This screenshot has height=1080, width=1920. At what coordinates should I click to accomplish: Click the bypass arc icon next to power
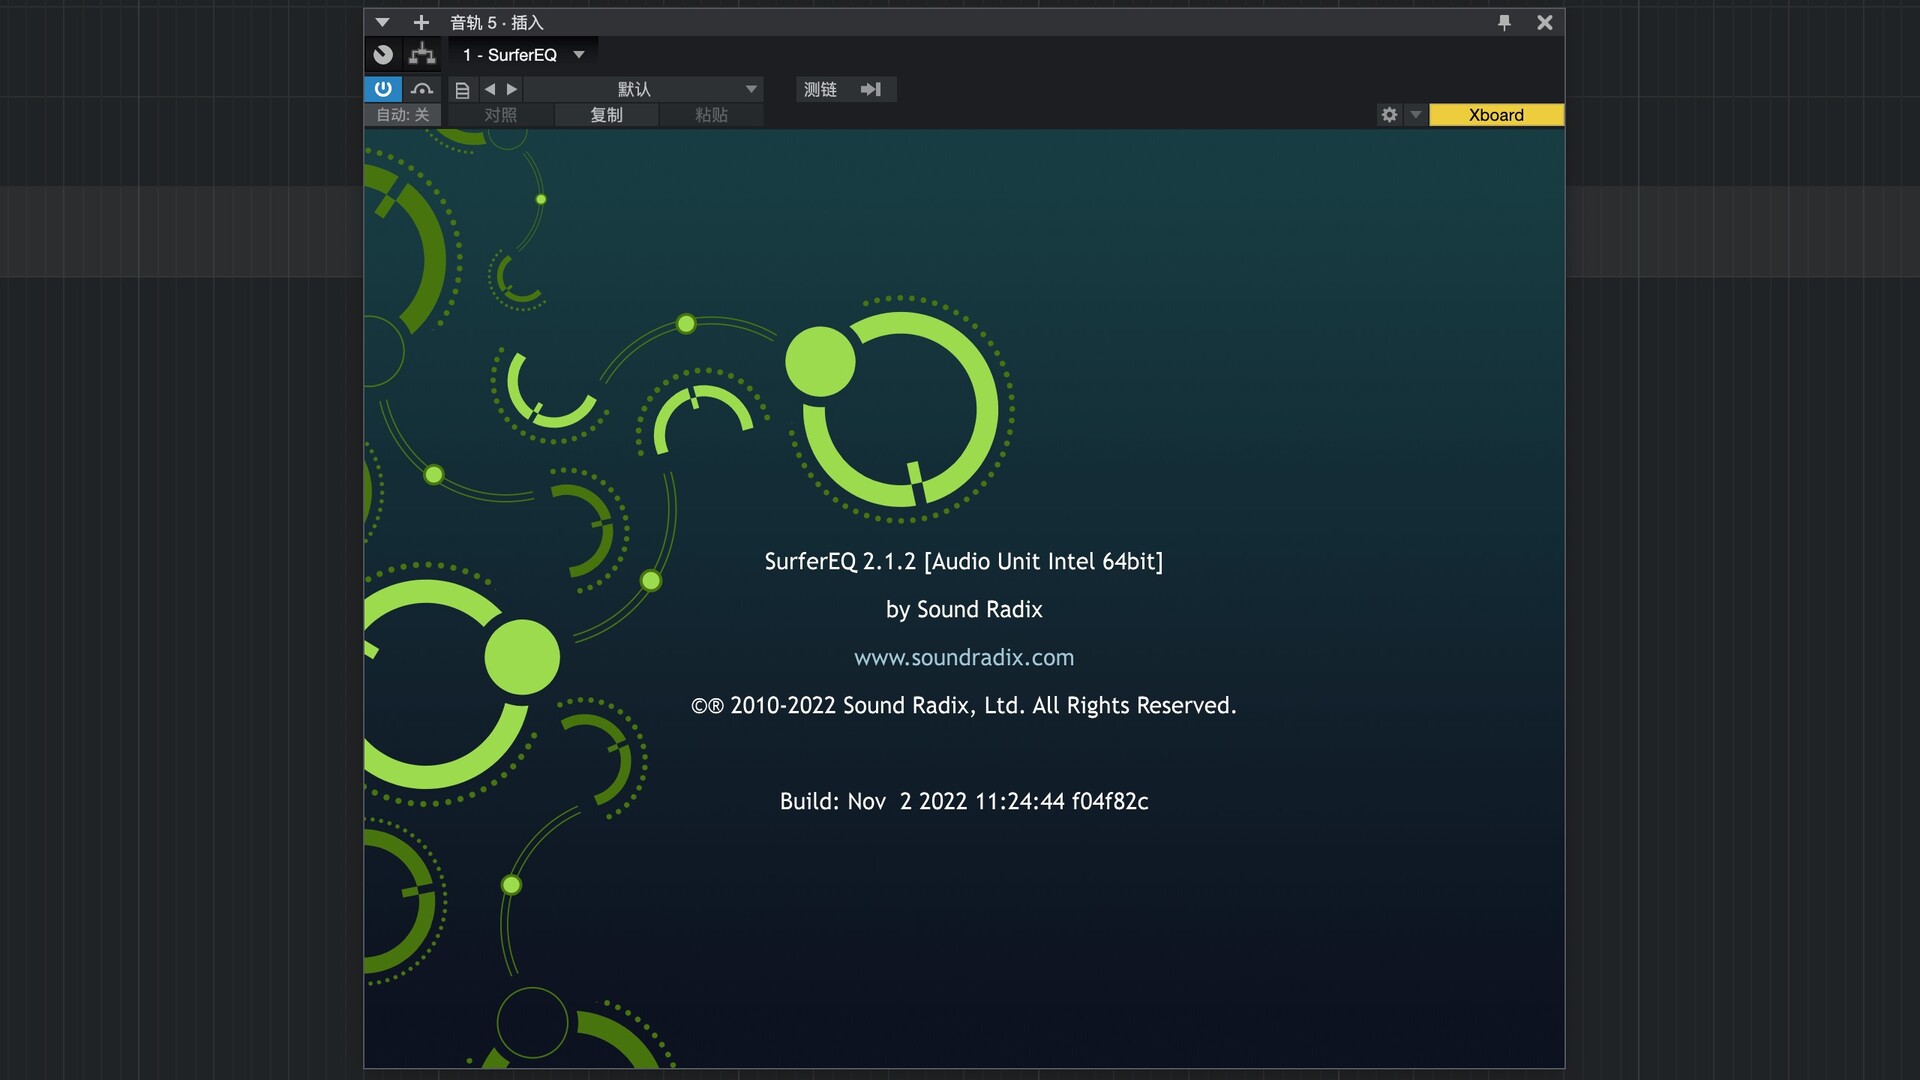tap(422, 89)
